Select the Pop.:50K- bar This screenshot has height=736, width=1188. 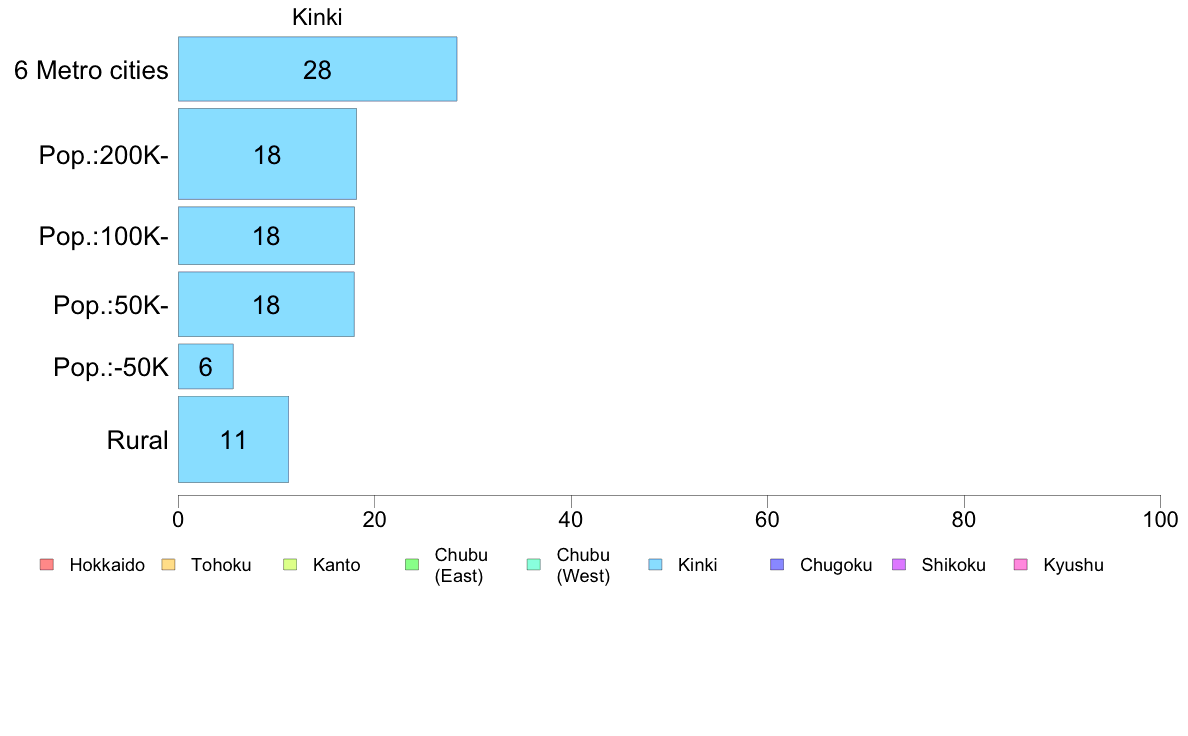click(x=267, y=304)
